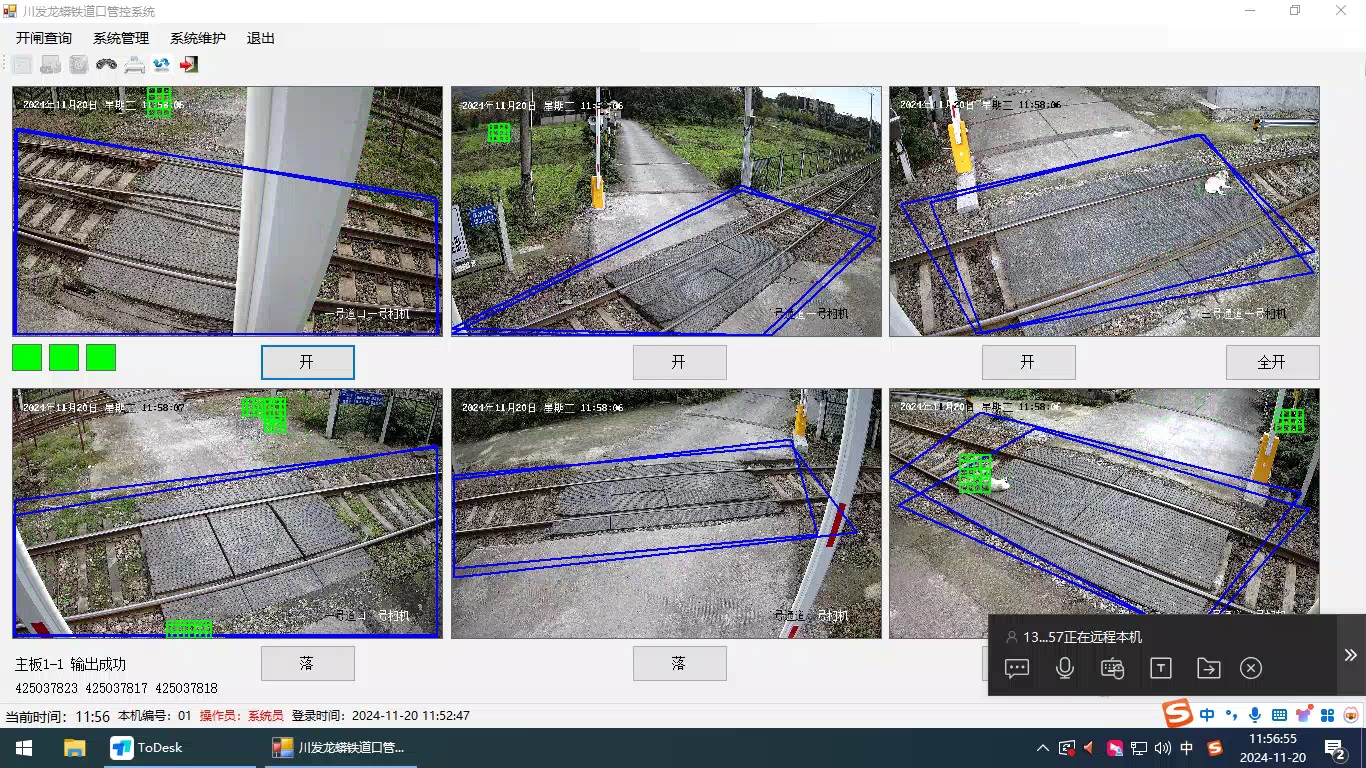Click the T text icon in remote panel
Viewport: 1366px width, 768px height.
(x=1160, y=669)
